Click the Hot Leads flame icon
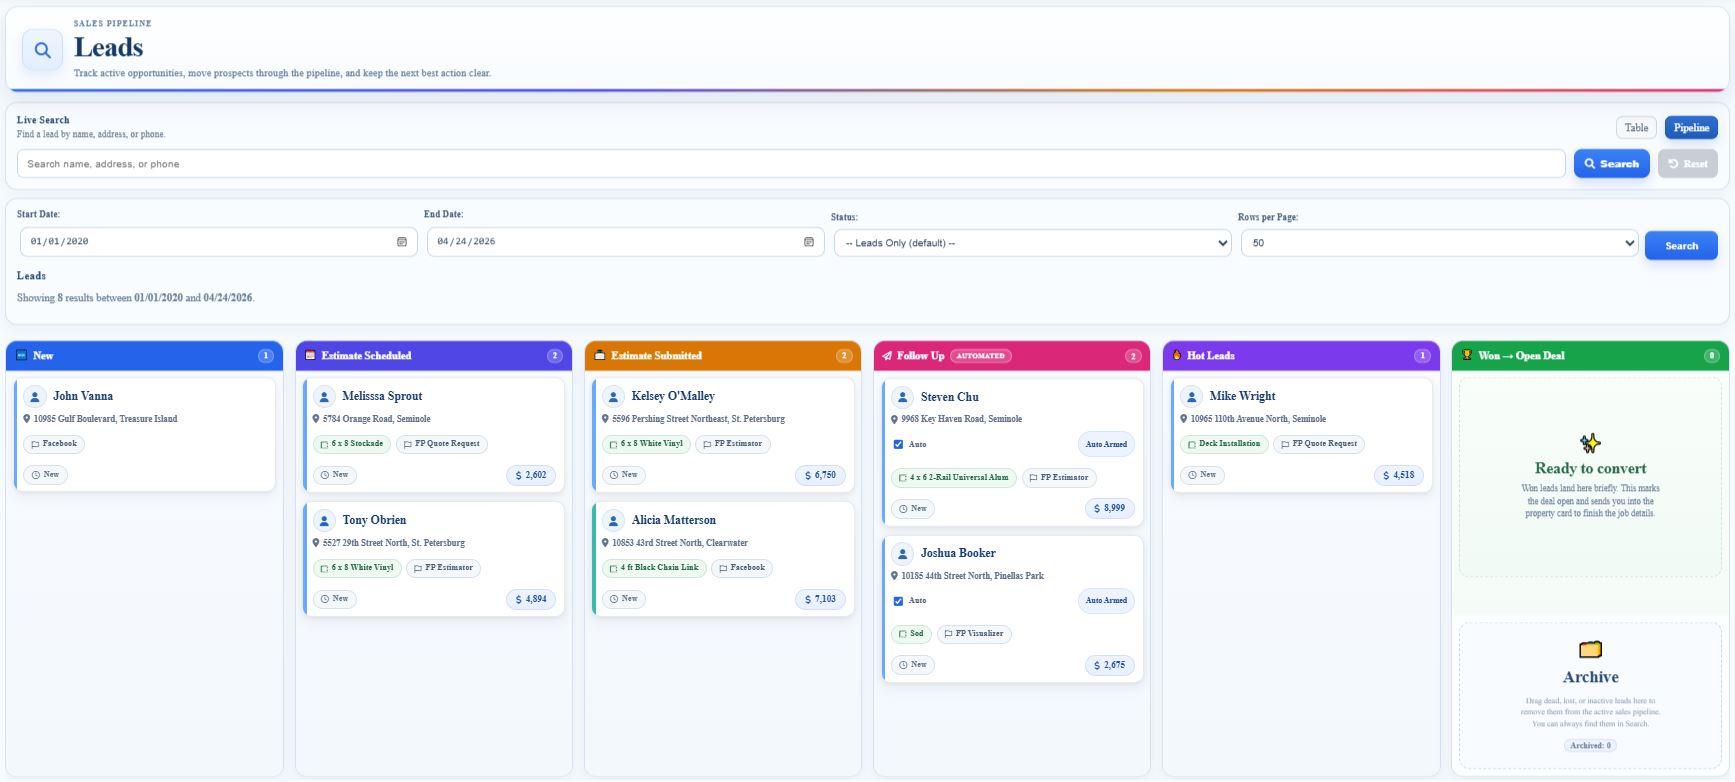 tap(1177, 355)
